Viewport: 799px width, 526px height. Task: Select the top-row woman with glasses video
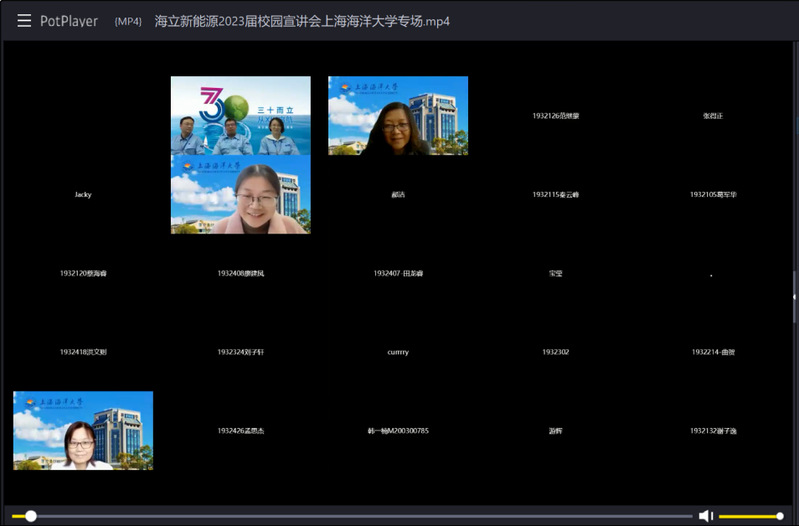[x=398, y=115]
